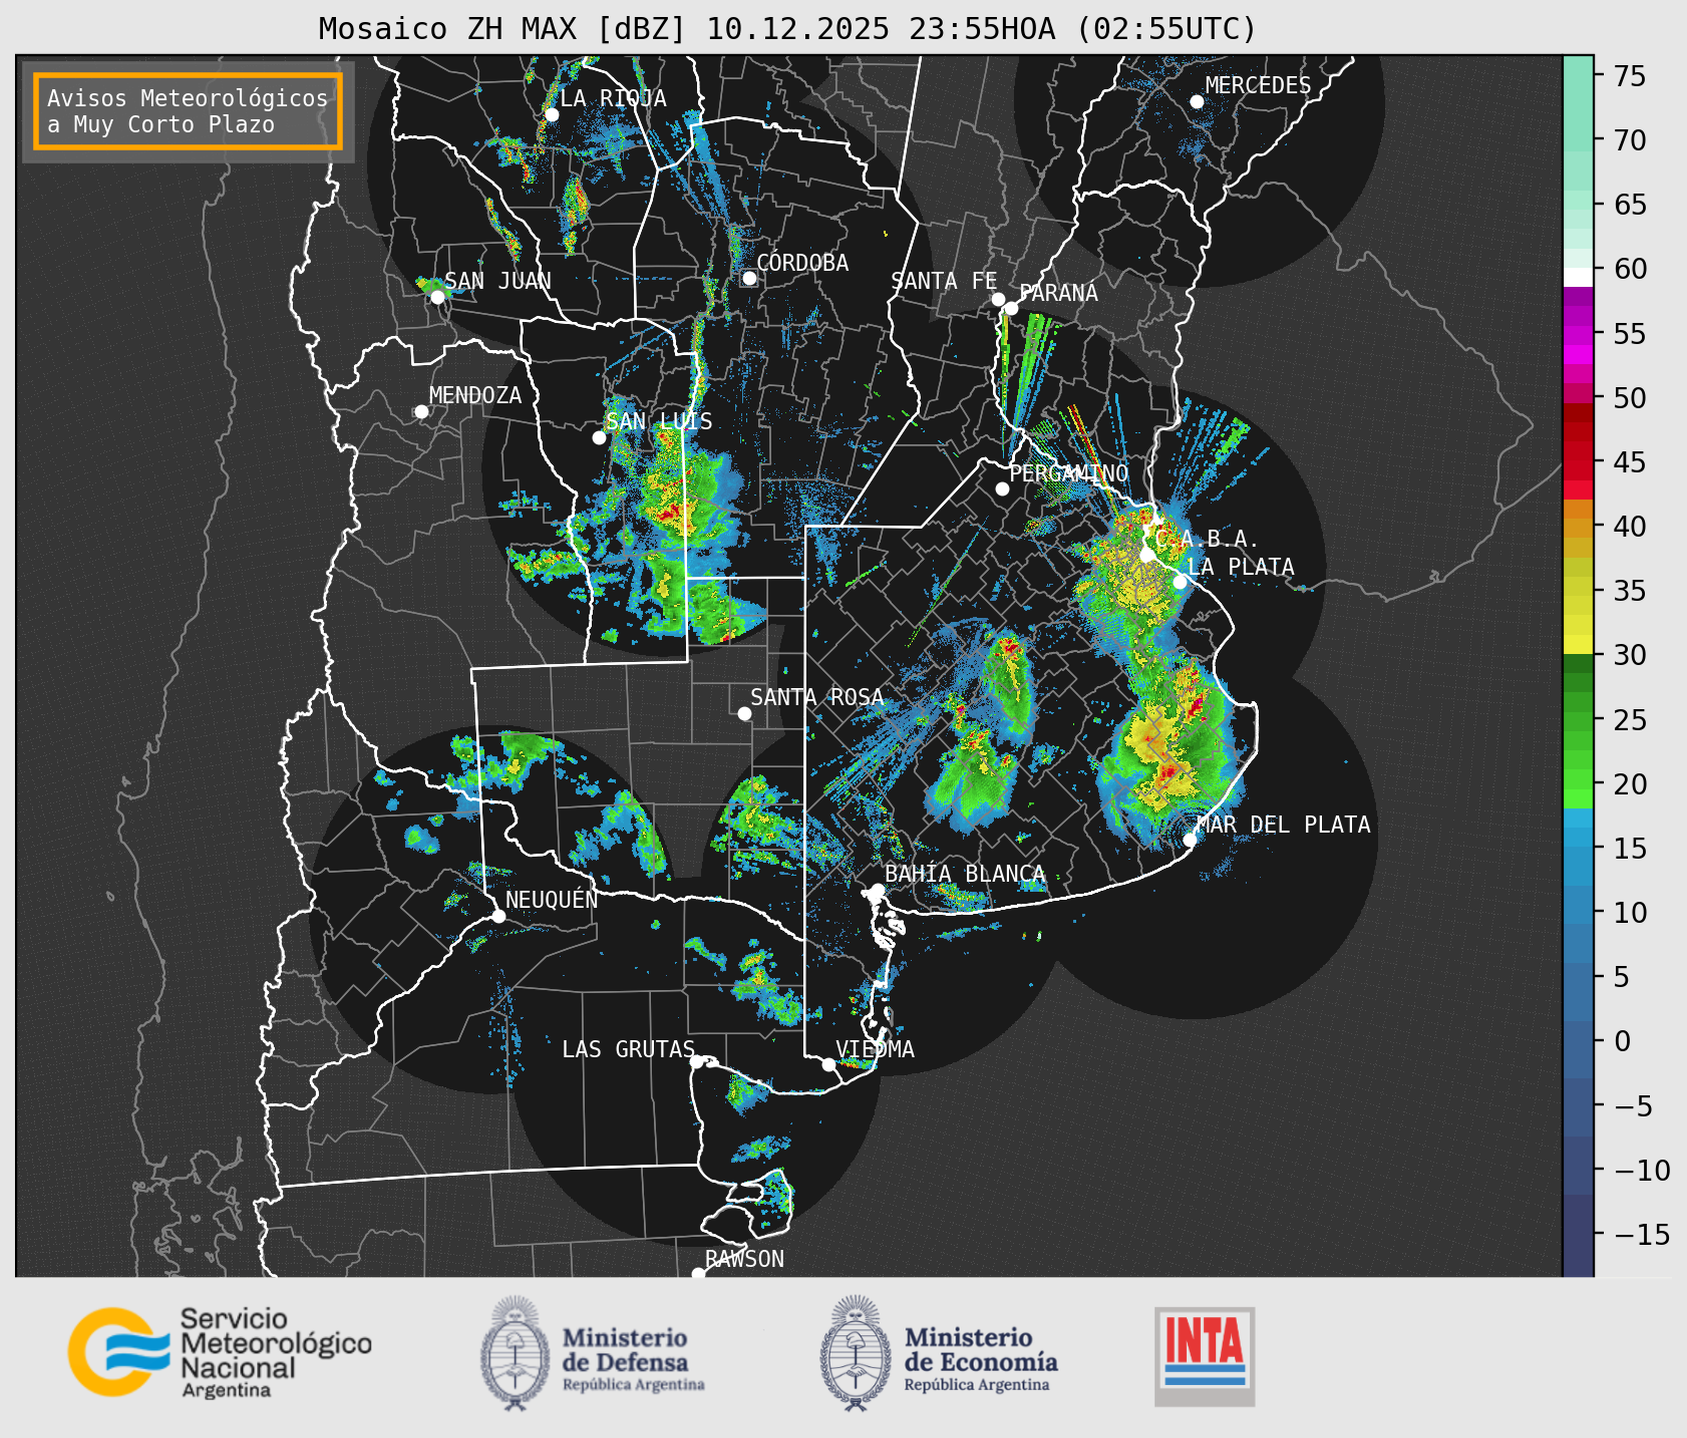Click the green 25 dBZ swatch on scale
1687x1438 pixels.
(1578, 720)
